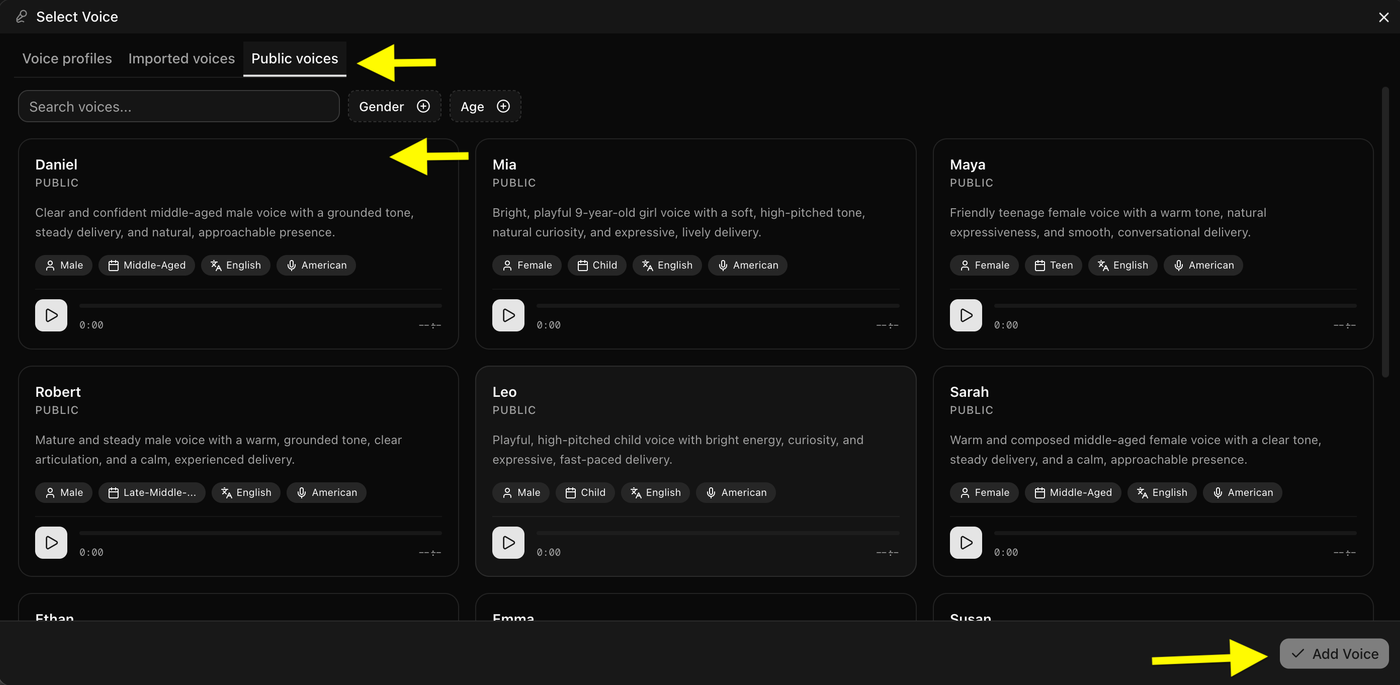Screen dimensions: 1400x685
Task: Play Mia's voice sample
Action: click(508, 315)
